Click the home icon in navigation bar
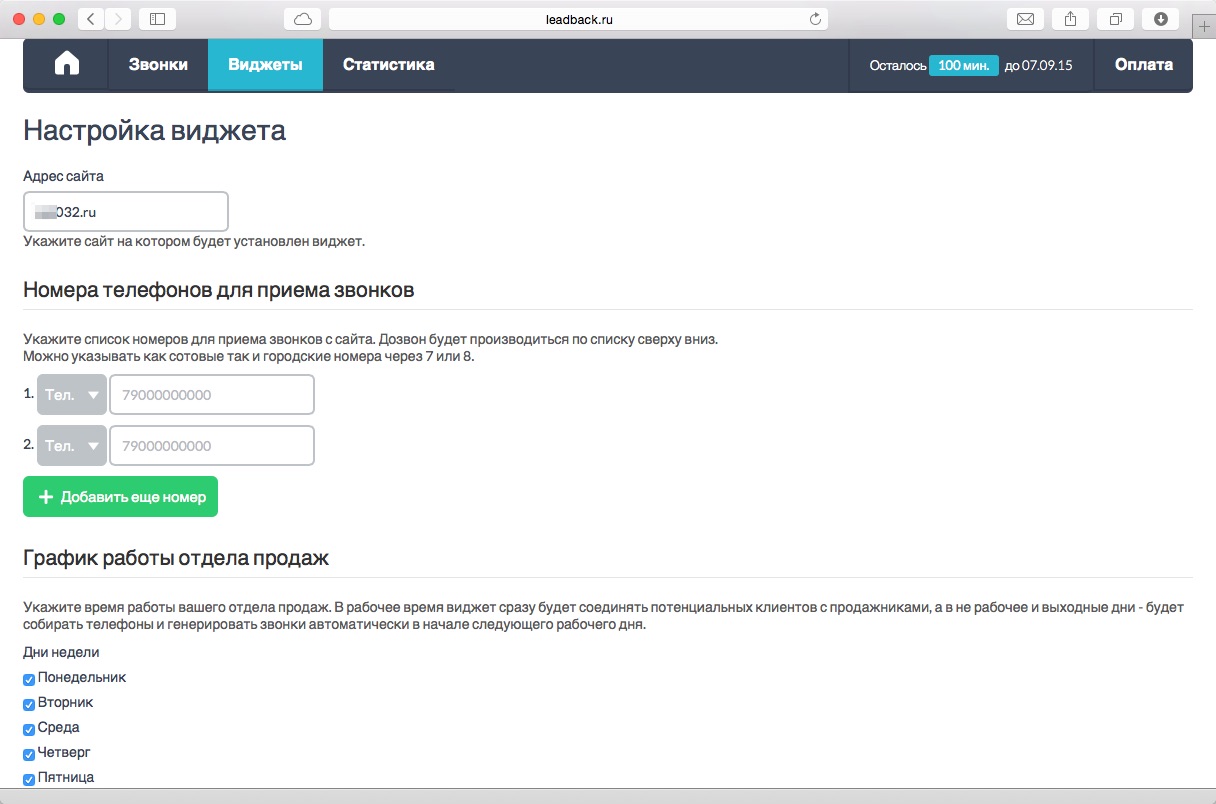The height and width of the screenshot is (804, 1216). pyautogui.click(x=66, y=65)
